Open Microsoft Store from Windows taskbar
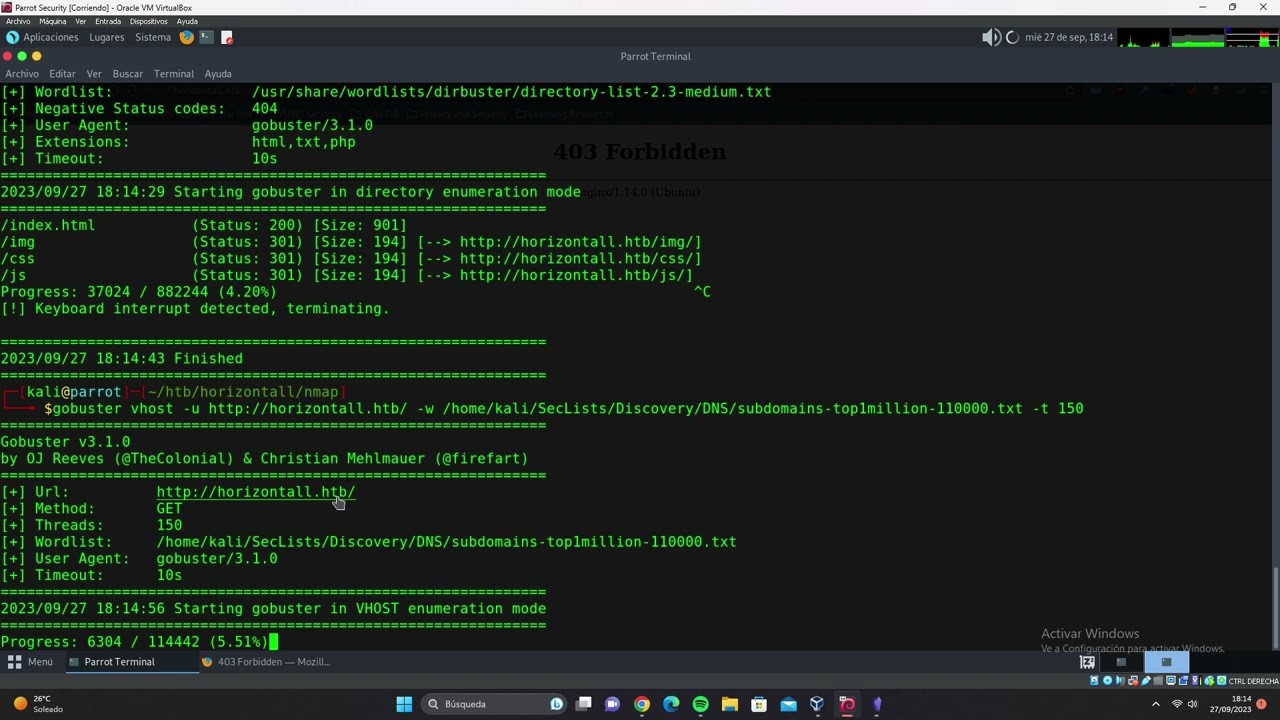 click(759, 704)
